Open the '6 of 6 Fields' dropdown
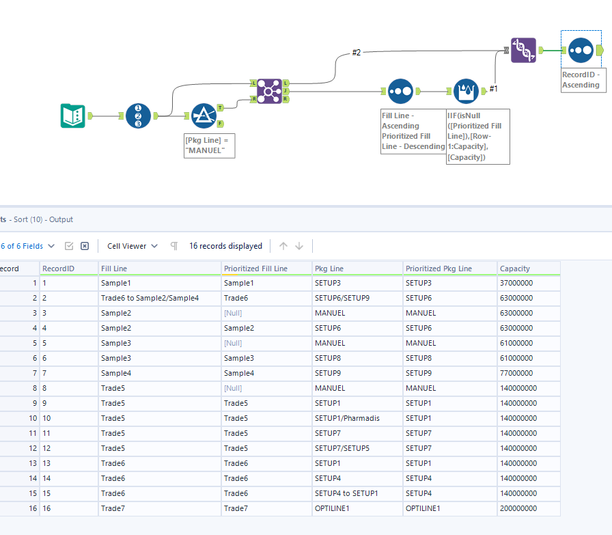Screen dimensions: 612x535 click(27, 246)
